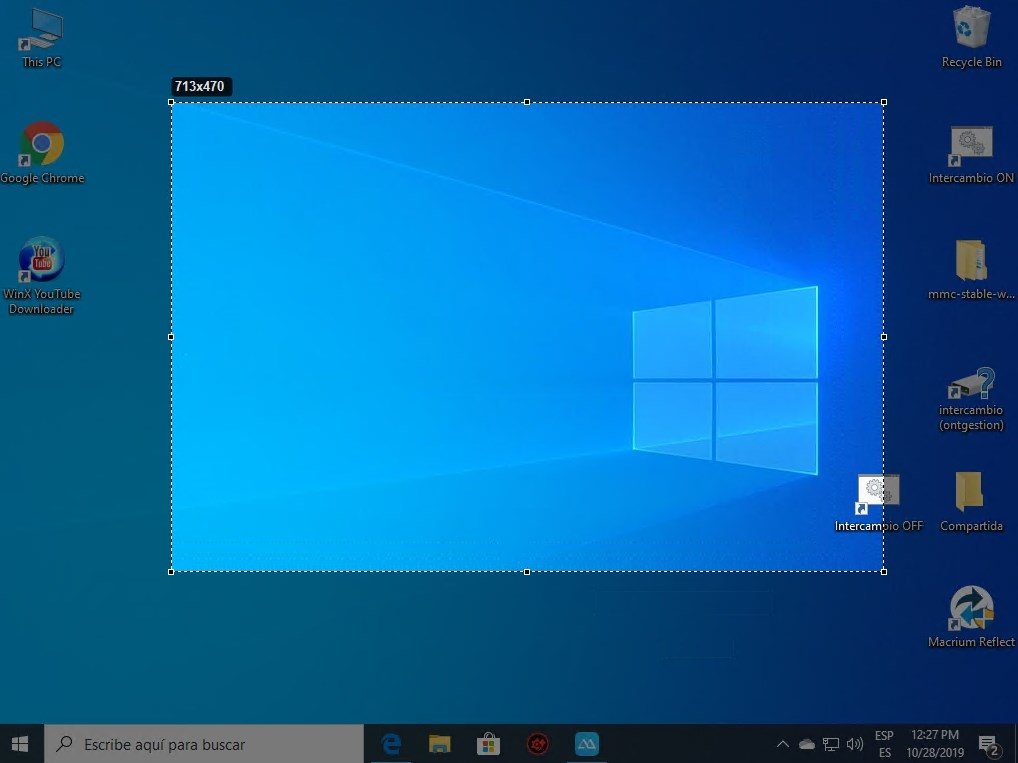This screenshot has height=763, width=1018.
Task: Select the Google Chrome desktop shortcut
Action: [42, 153]
